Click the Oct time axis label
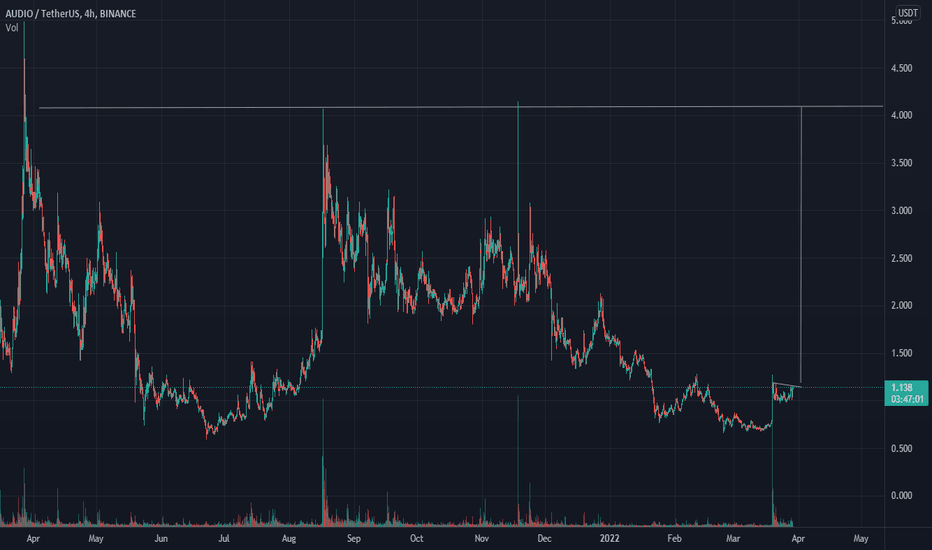Image resolution: width=932 pixels, height=550 pixels. tap(417, 539)
